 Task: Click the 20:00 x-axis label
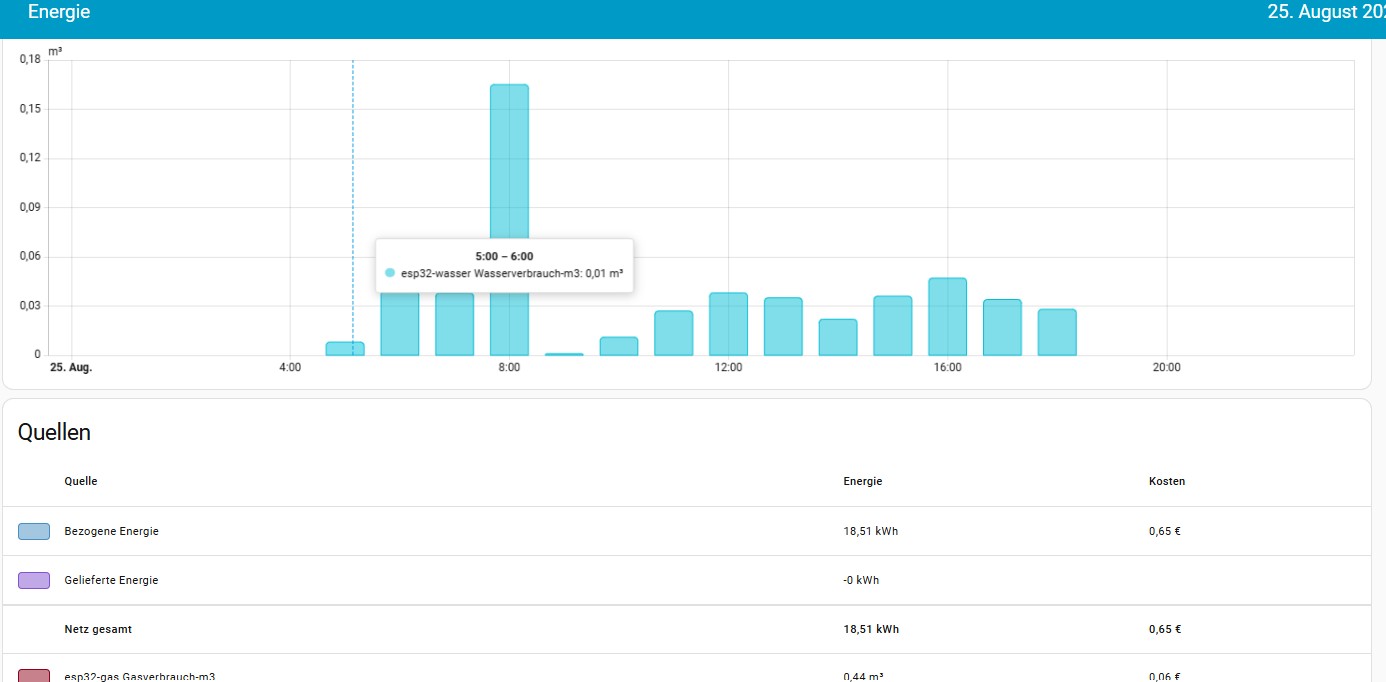click(x=1167, y=368)
